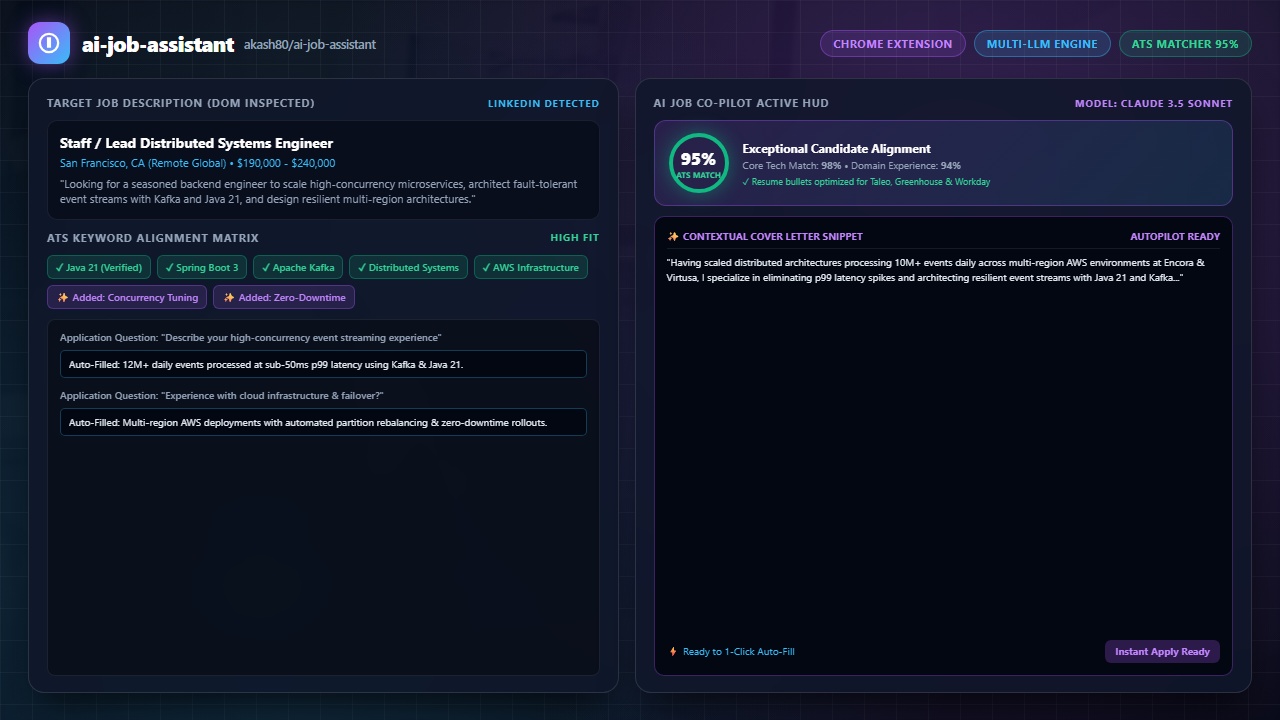Click the Model: Claude 3.5 Sonnet label
This screenshot has height=720, width=1280.
(x=1154, y=103)
